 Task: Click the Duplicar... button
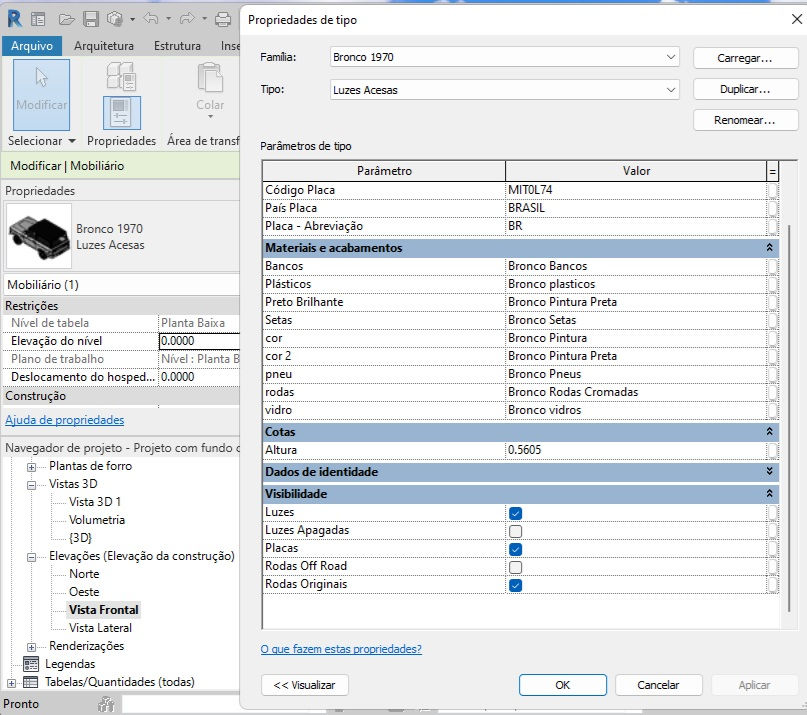coord(745,89)
